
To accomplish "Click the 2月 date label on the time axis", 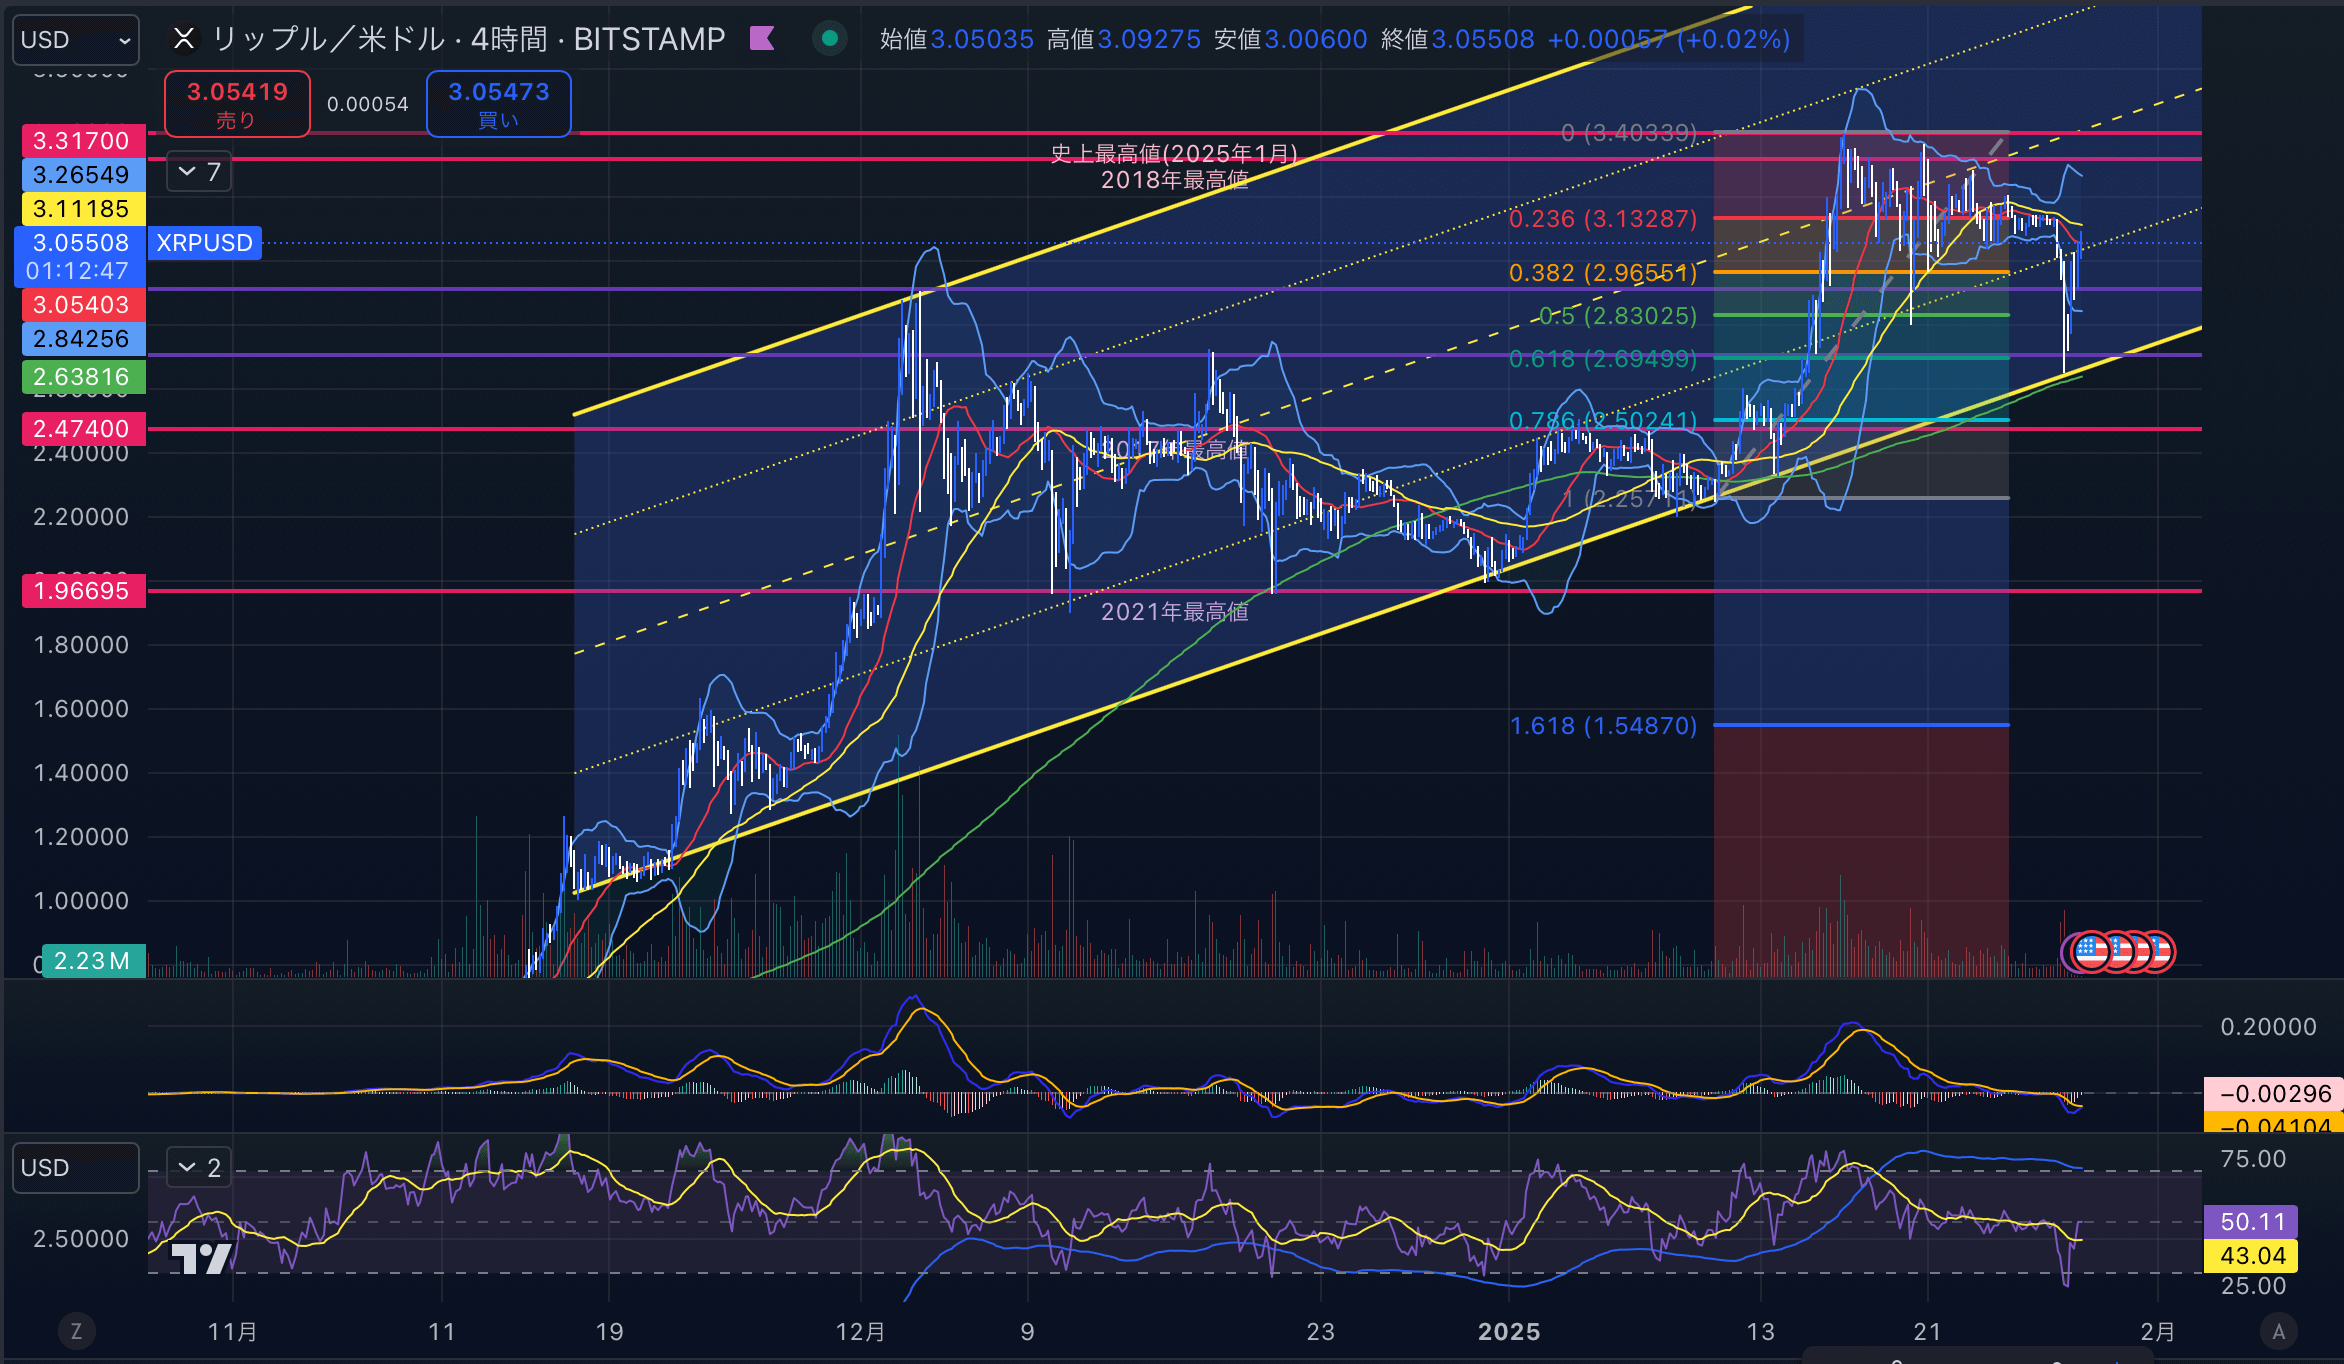I will tap(2158, 1332).
